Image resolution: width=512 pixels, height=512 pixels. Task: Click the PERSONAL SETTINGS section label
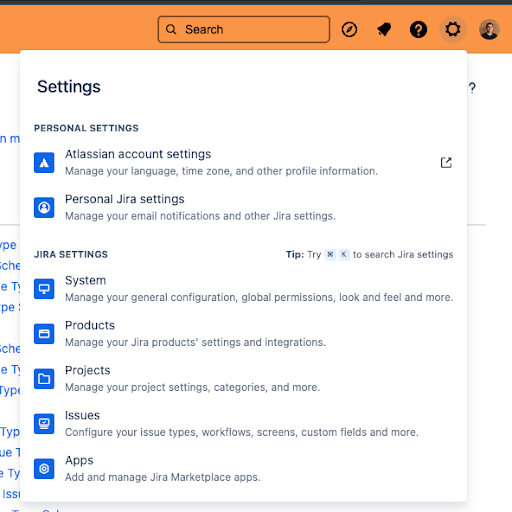[86, 128]
